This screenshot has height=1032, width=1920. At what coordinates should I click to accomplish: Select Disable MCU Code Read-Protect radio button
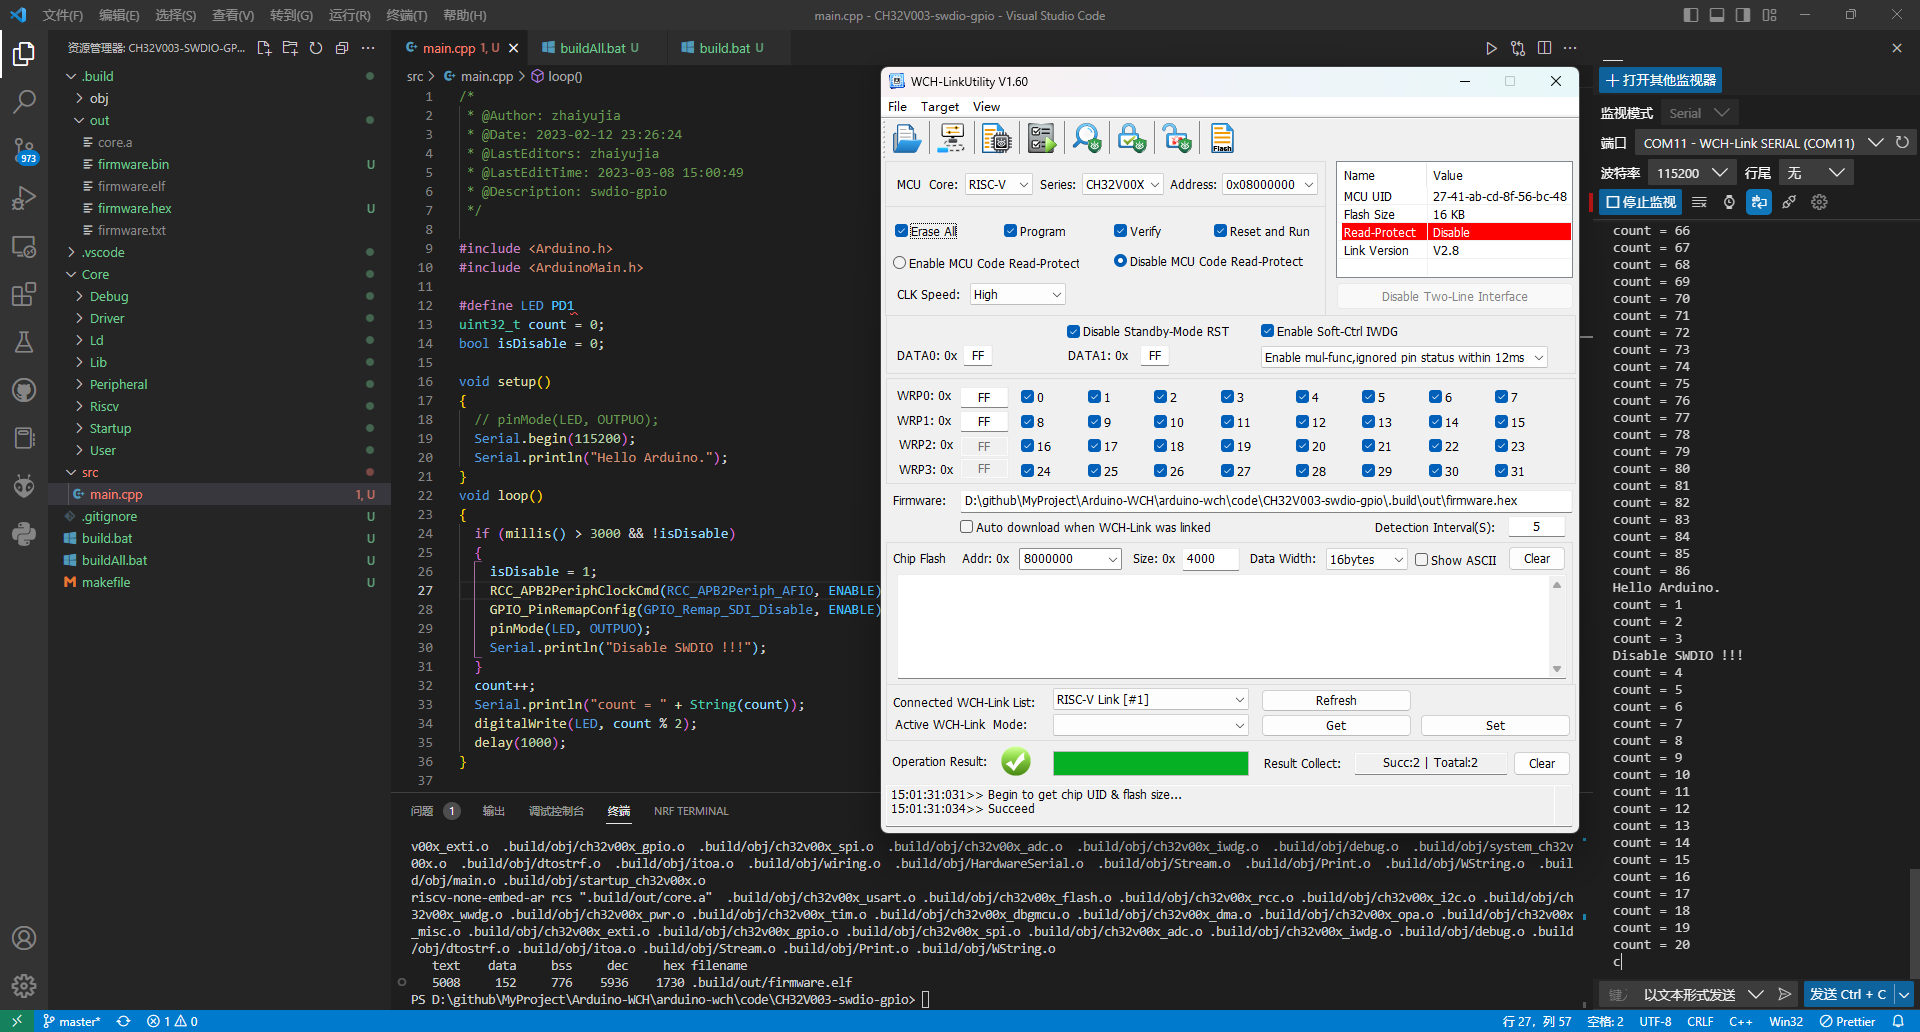point(1120,261)
